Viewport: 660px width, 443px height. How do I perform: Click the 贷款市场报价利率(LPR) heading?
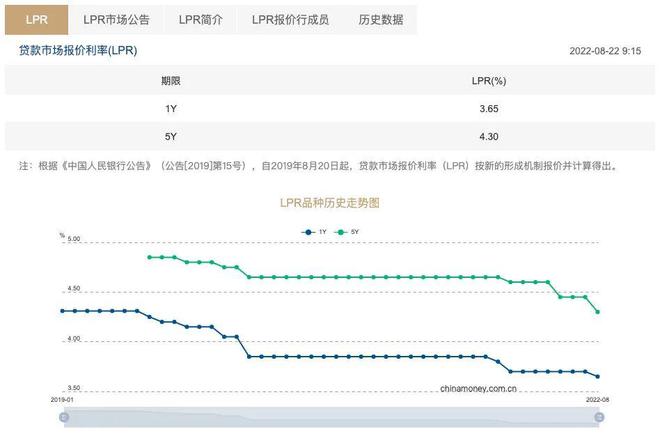click(x=78, y=51)
